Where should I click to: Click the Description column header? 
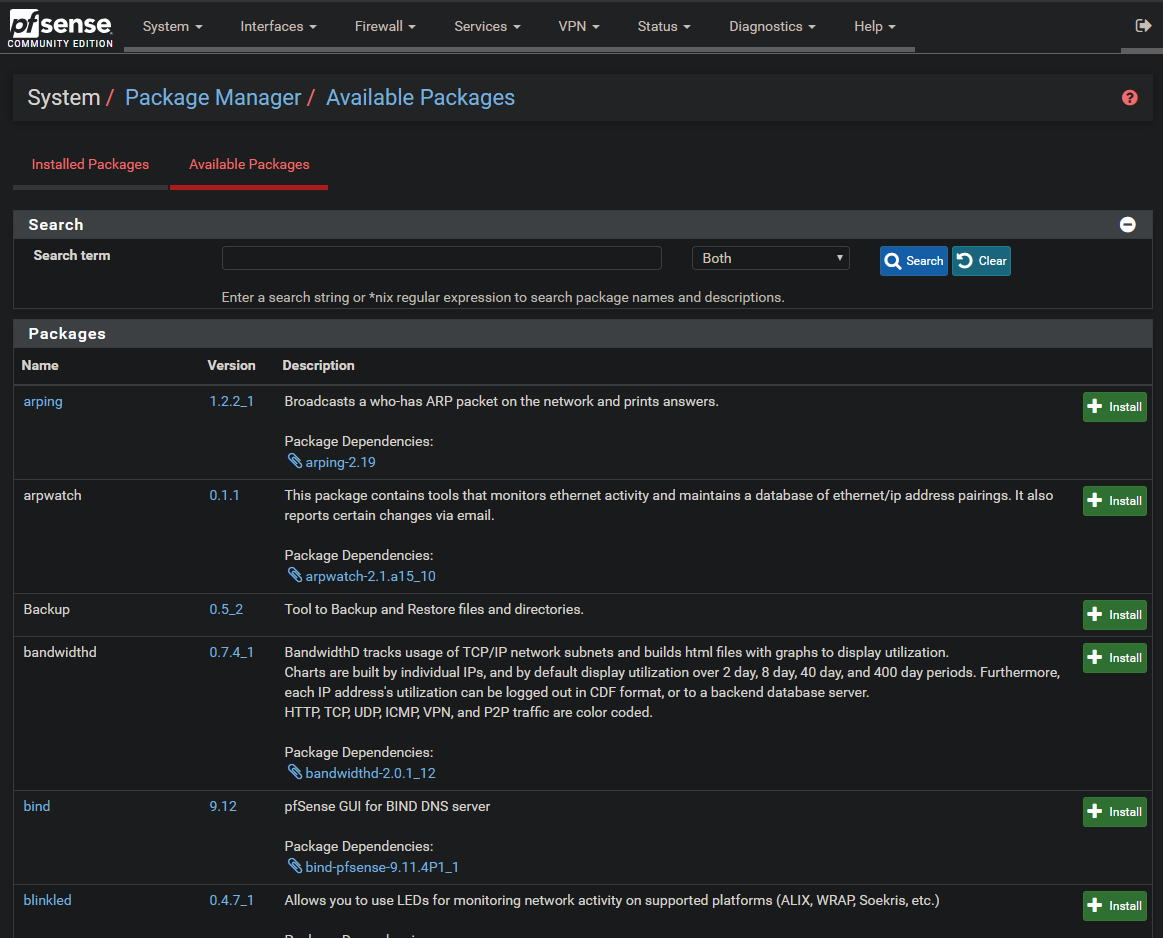(318, 366)
